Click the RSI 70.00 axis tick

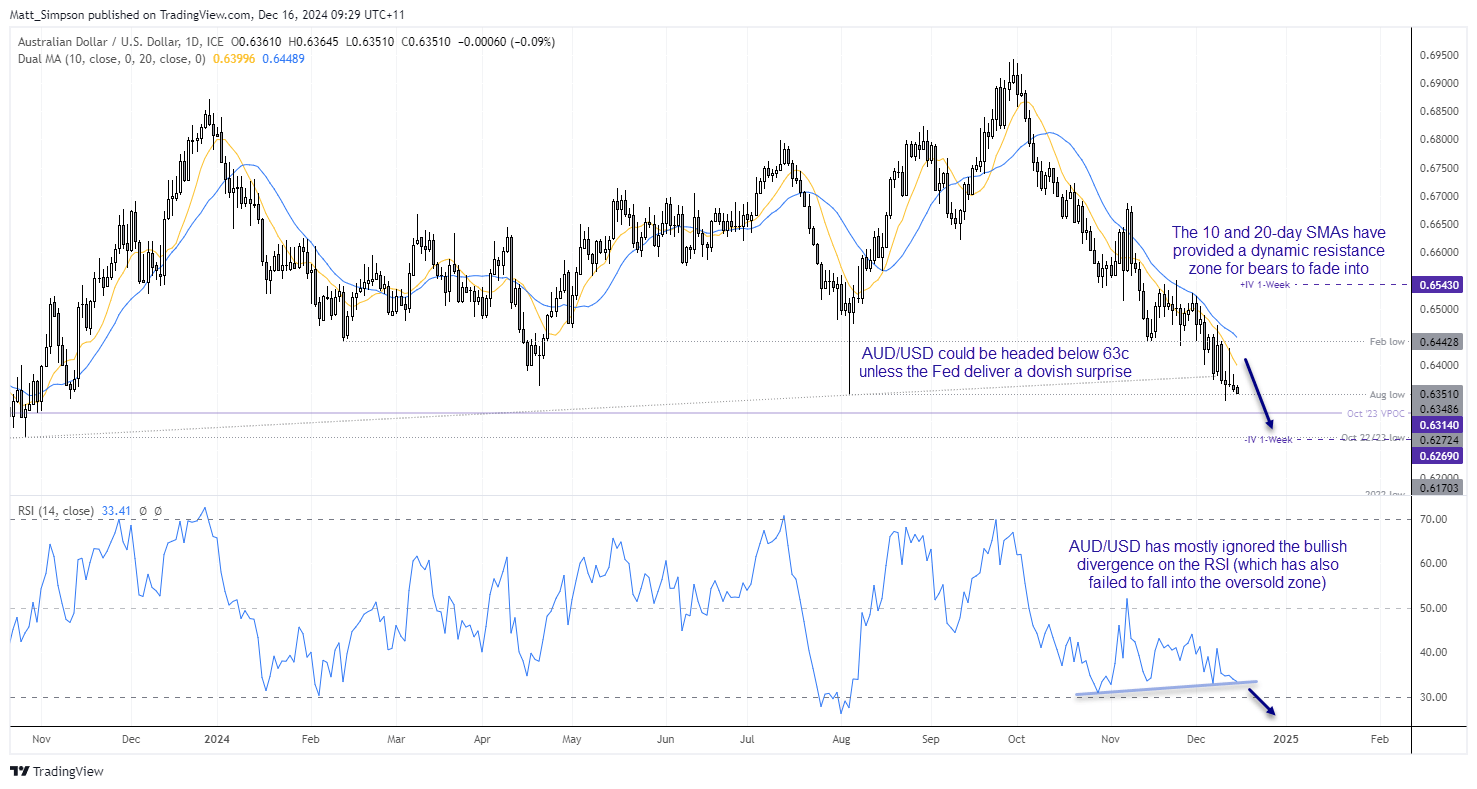(1434, 519)
